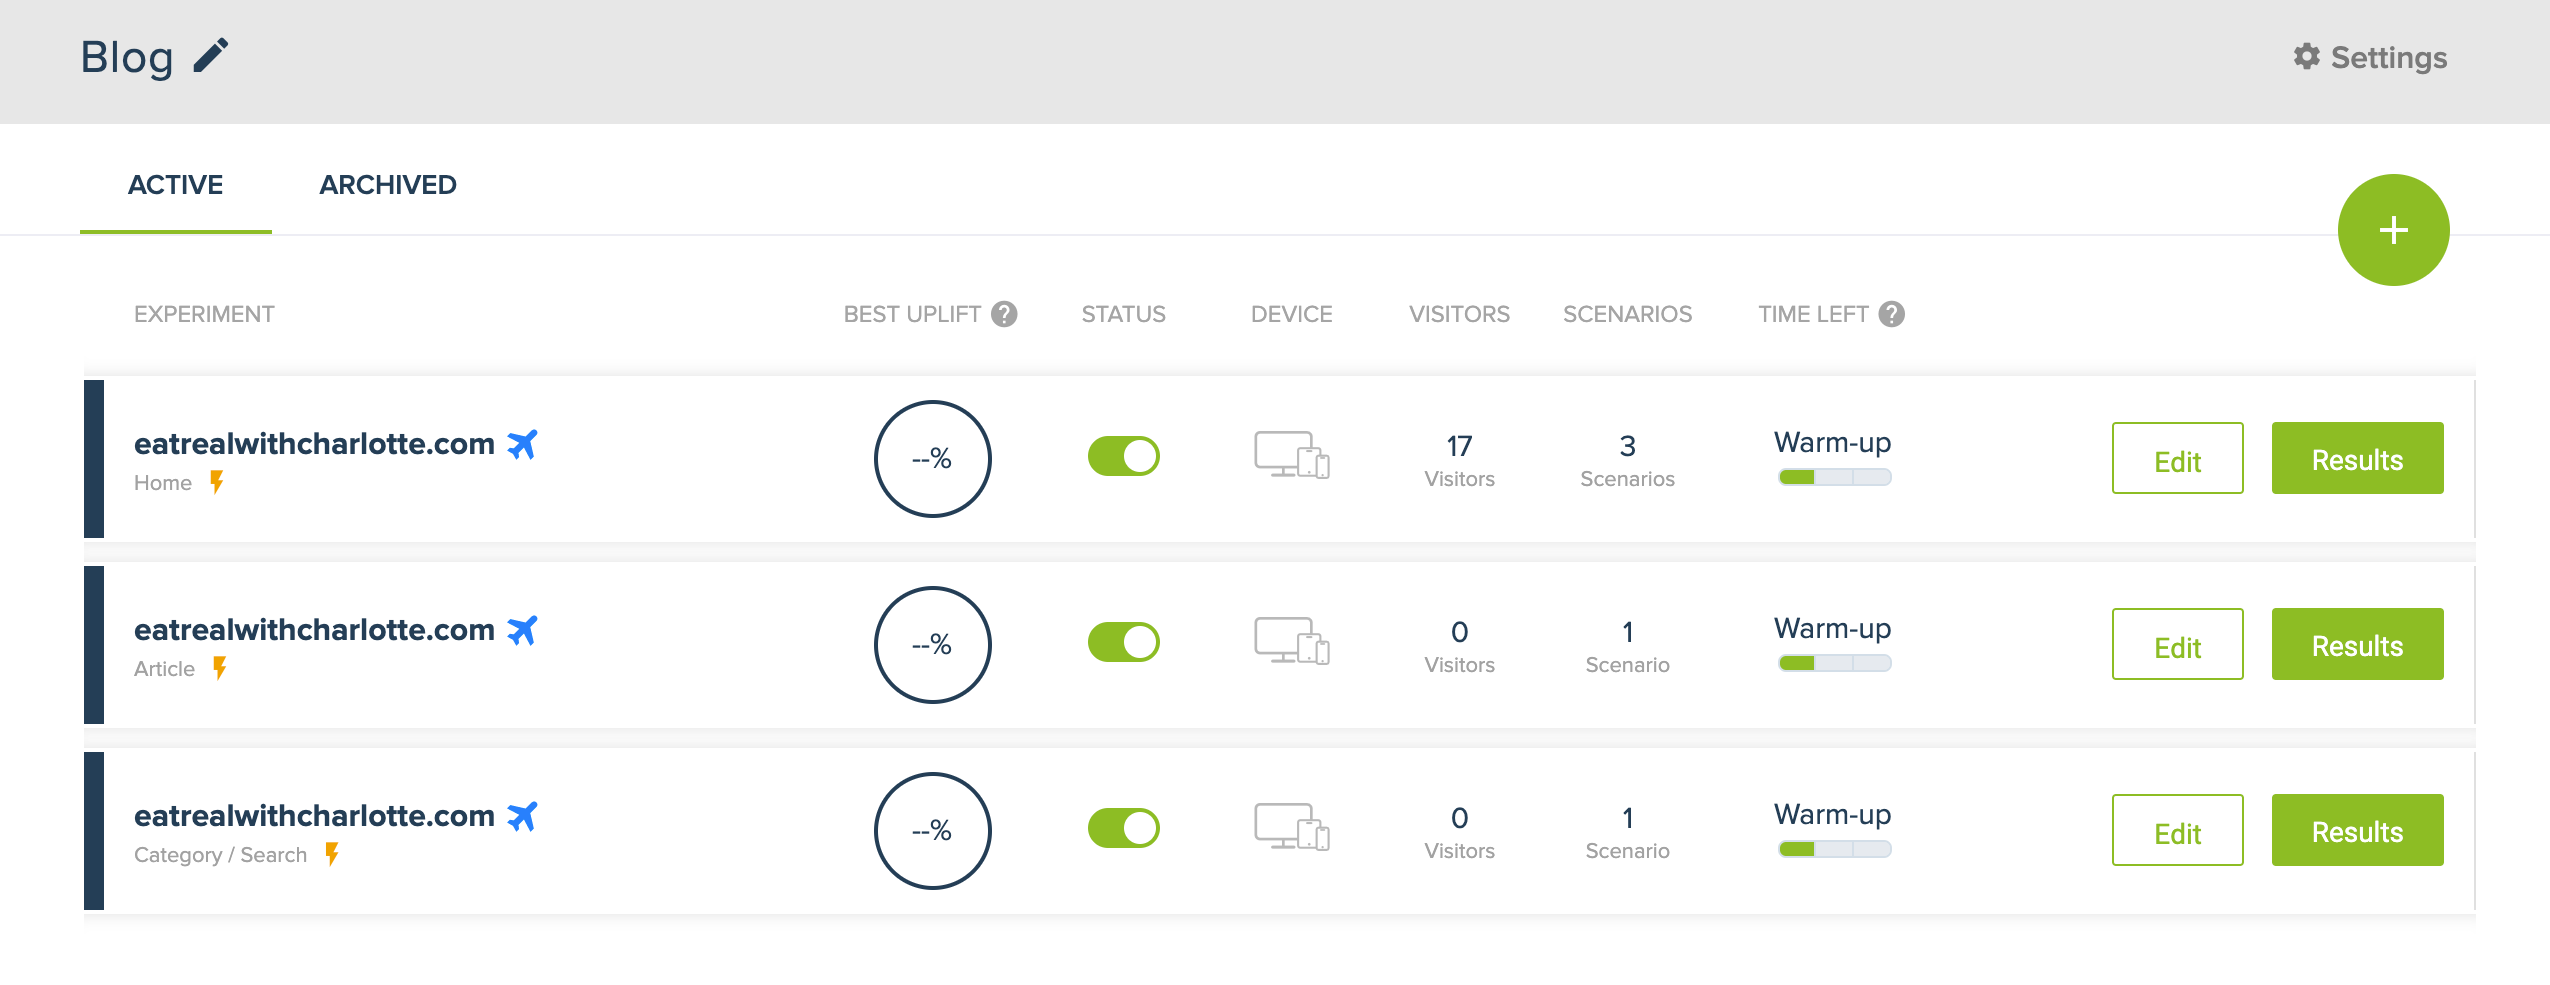
Task: Click the Time Left help question icon
Action: 1891,314
